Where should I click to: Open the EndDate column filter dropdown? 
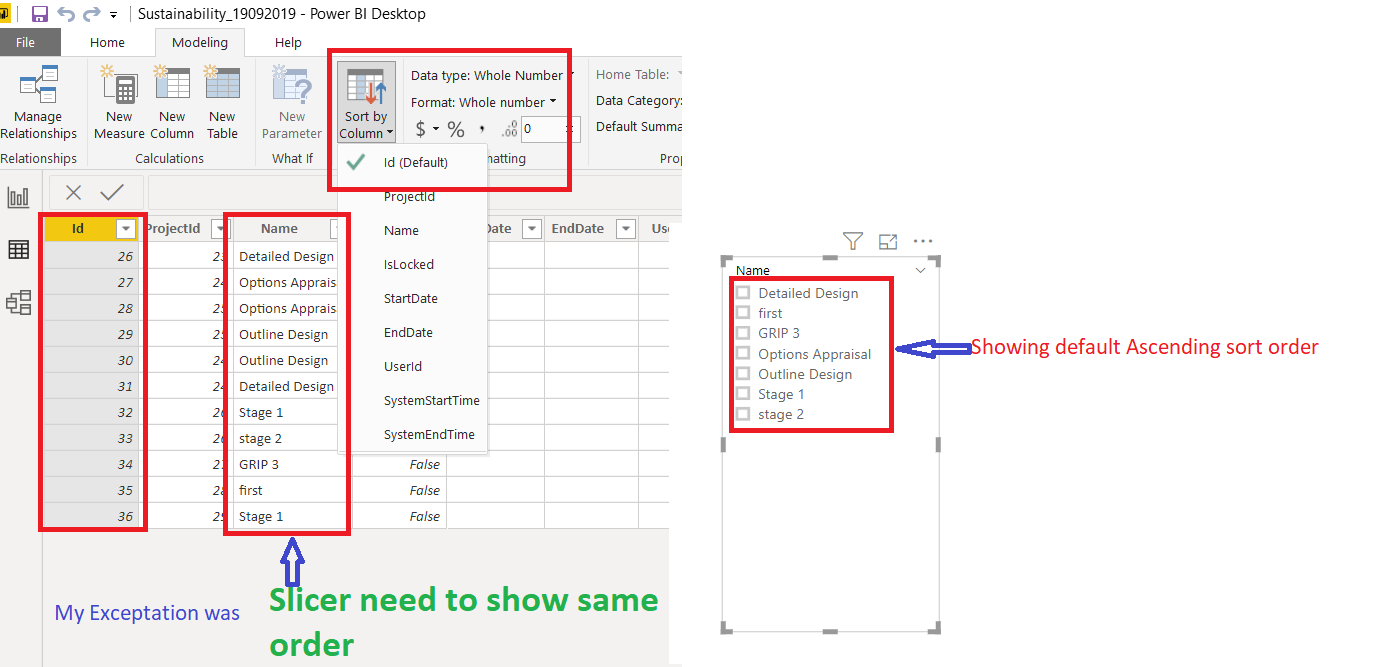[x=626, y=229]
